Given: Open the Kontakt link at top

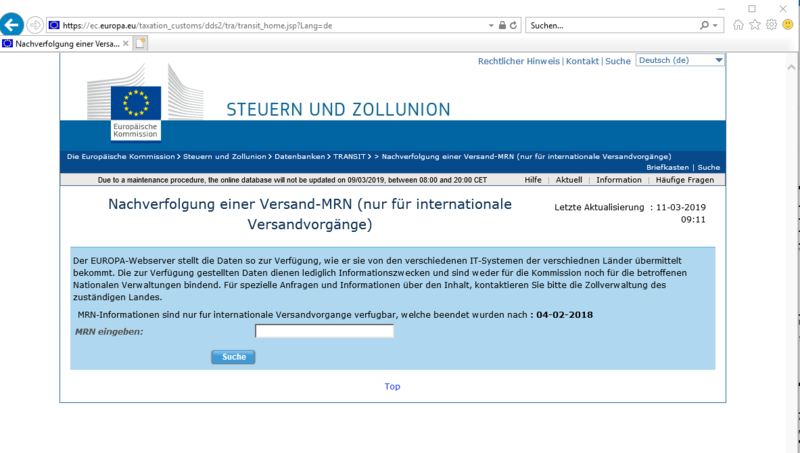Looking at the screenshot, I should pos(582,61).
